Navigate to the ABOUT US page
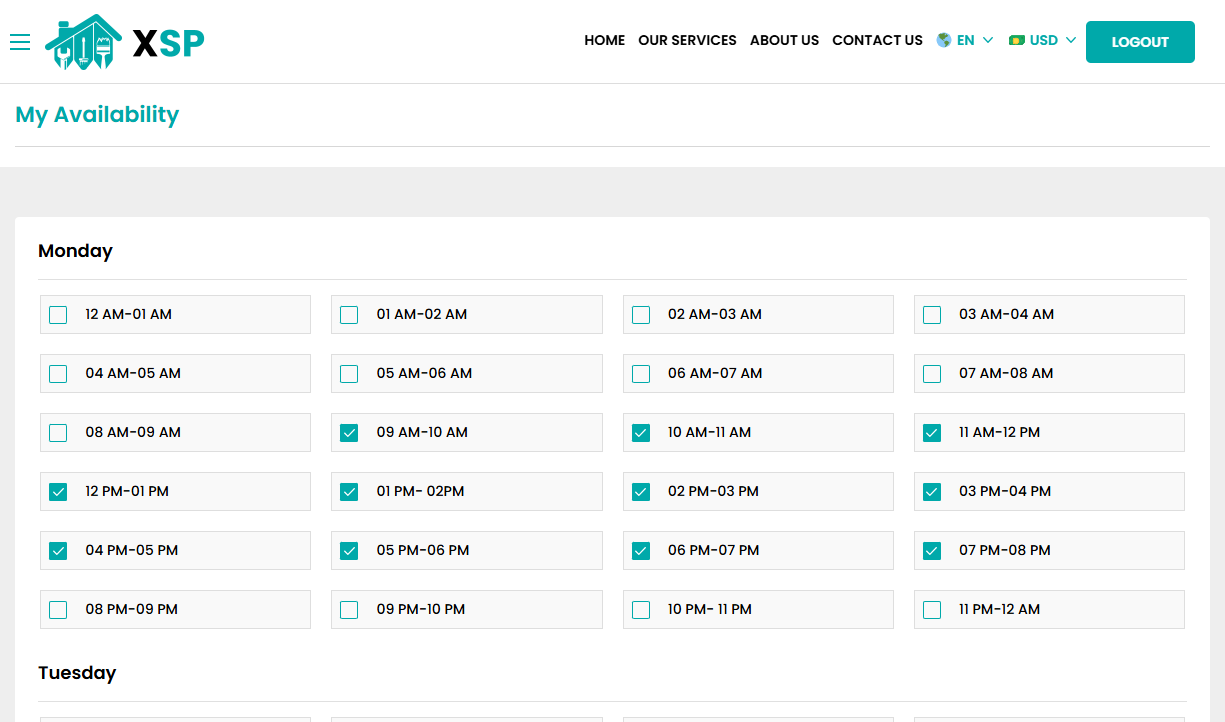 784,40
